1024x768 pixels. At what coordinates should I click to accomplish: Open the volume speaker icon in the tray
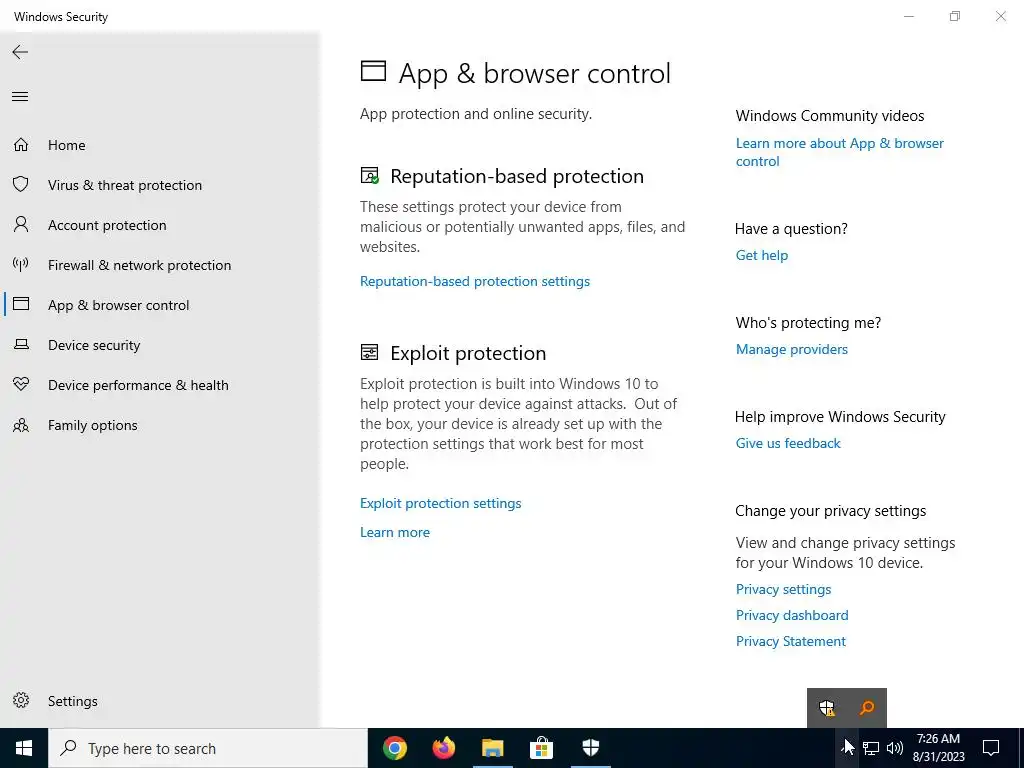[x=895, y=748]
